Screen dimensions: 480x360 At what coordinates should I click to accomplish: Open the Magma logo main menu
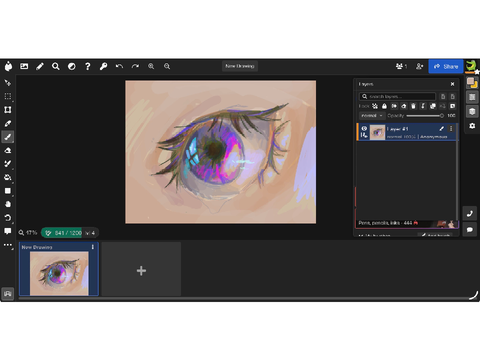(8, 66)
